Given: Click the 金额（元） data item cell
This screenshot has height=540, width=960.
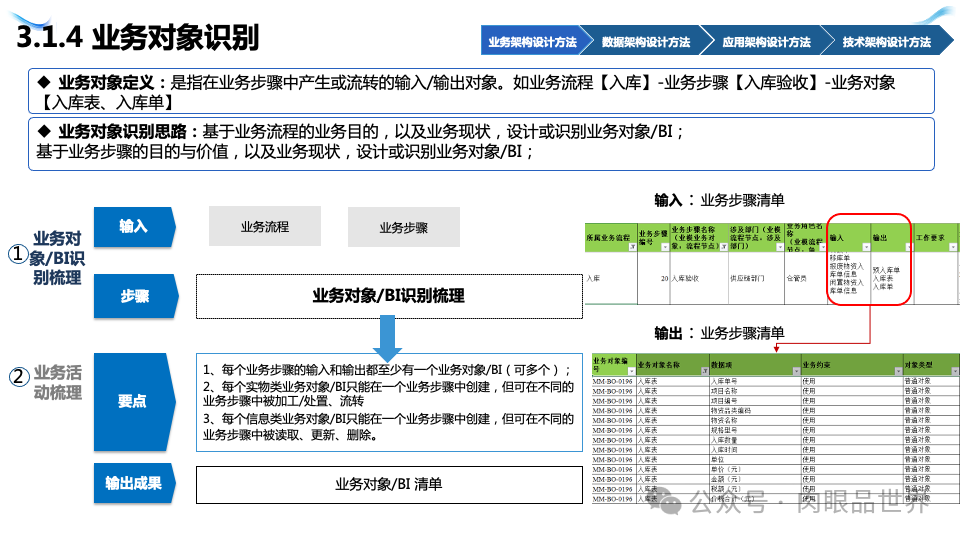Looking at the screenshot, I should click(756, 479).
